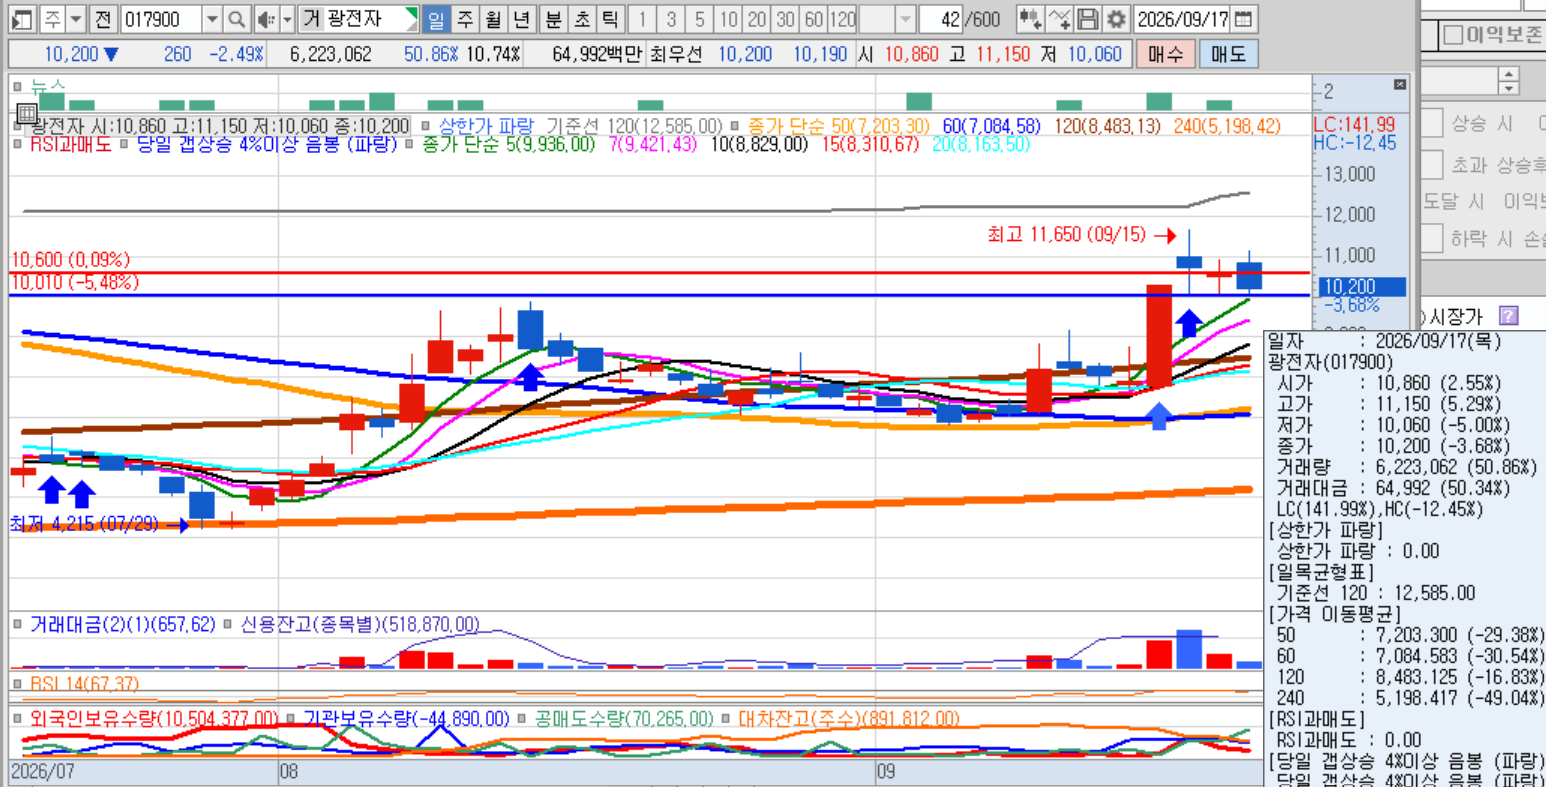Open the stock code history dropdown
Screen dimensions: 1546x787
212,19
